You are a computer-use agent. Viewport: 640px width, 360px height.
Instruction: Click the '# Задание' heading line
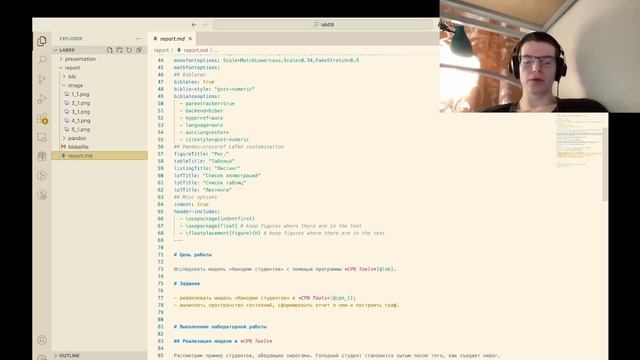point(187,283)
